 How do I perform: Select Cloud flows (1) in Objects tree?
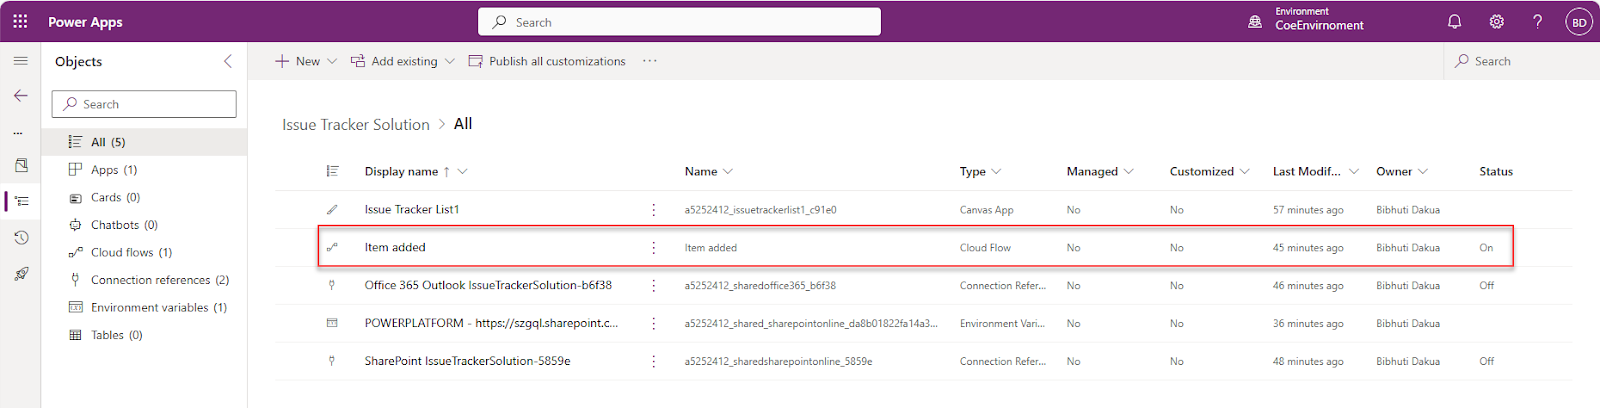(144, 252)
